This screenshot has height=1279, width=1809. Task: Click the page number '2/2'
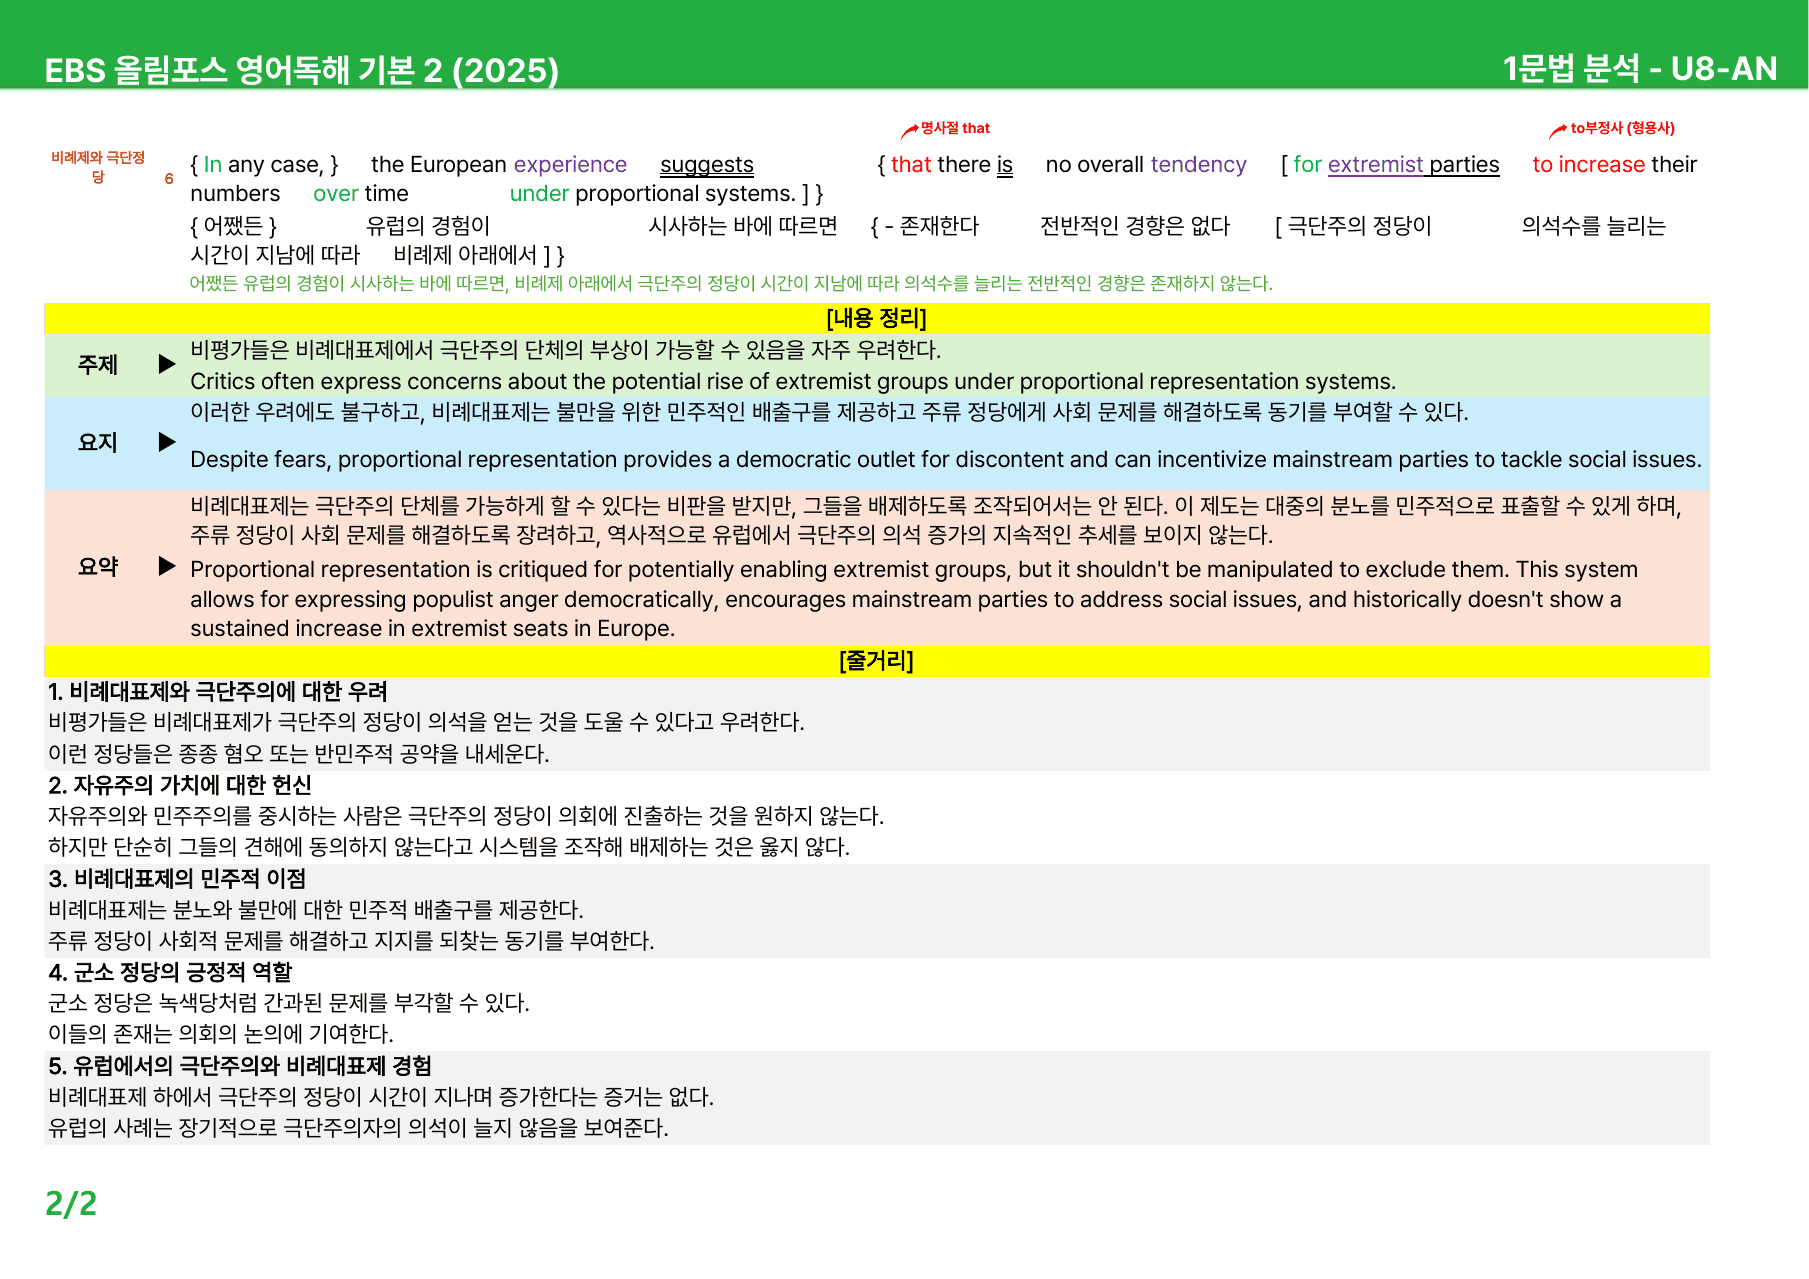(x=71, y=1203)
